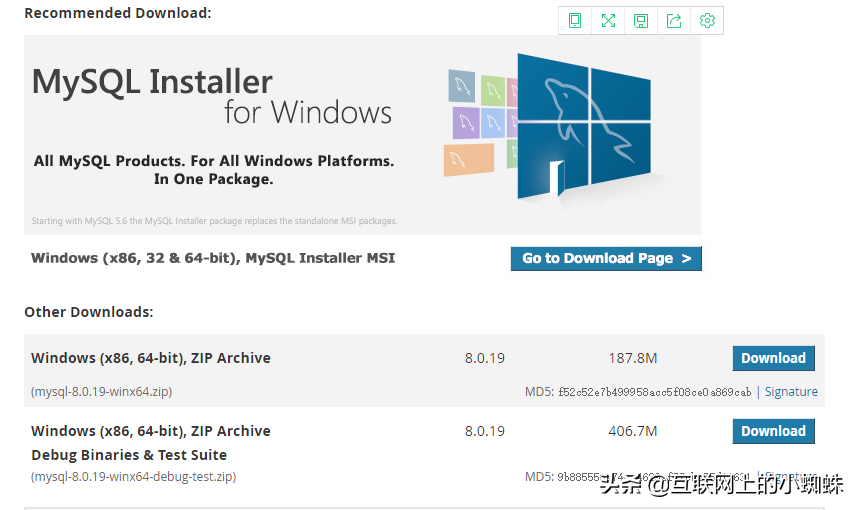Open the Signature link for mysql-8.0.19-winx64.zip
The image size is (858, 510).
[x=791, y=392]
